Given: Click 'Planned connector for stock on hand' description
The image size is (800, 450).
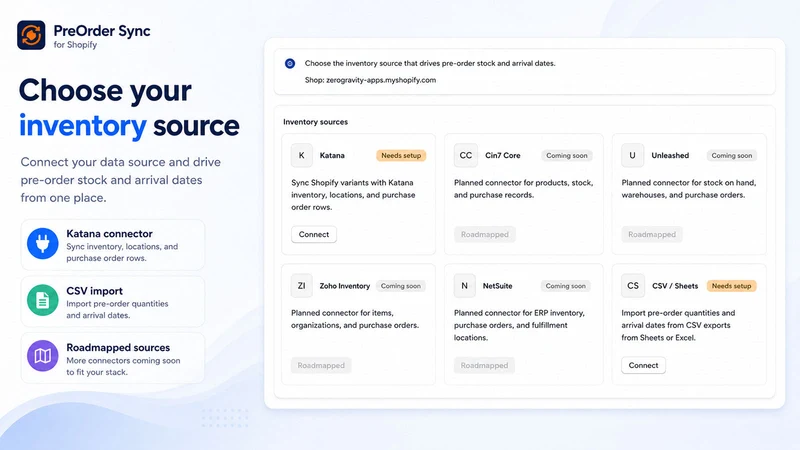Looking at the screenshot, I should [x=689, y=189].
